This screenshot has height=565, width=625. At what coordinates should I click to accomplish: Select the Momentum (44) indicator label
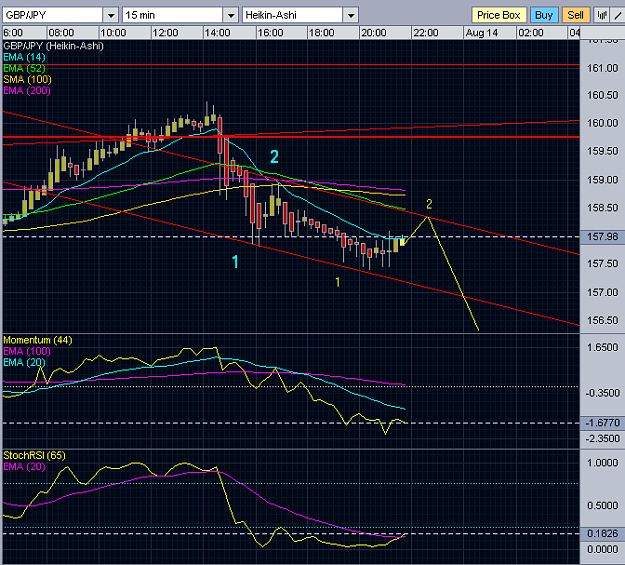(x=38, y=340)
